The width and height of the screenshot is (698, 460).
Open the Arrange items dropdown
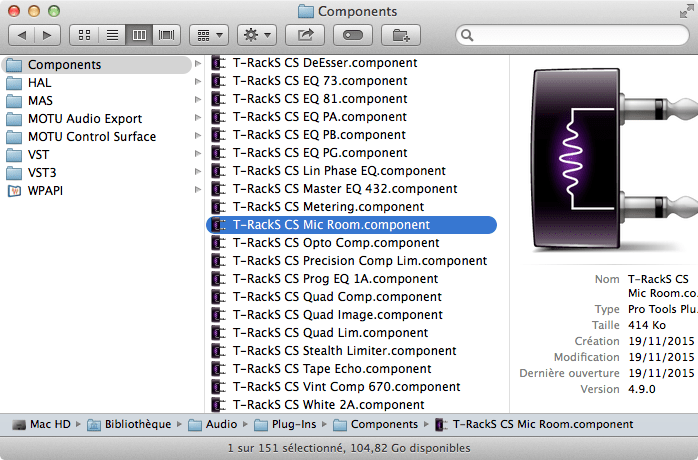pos(209,35)
